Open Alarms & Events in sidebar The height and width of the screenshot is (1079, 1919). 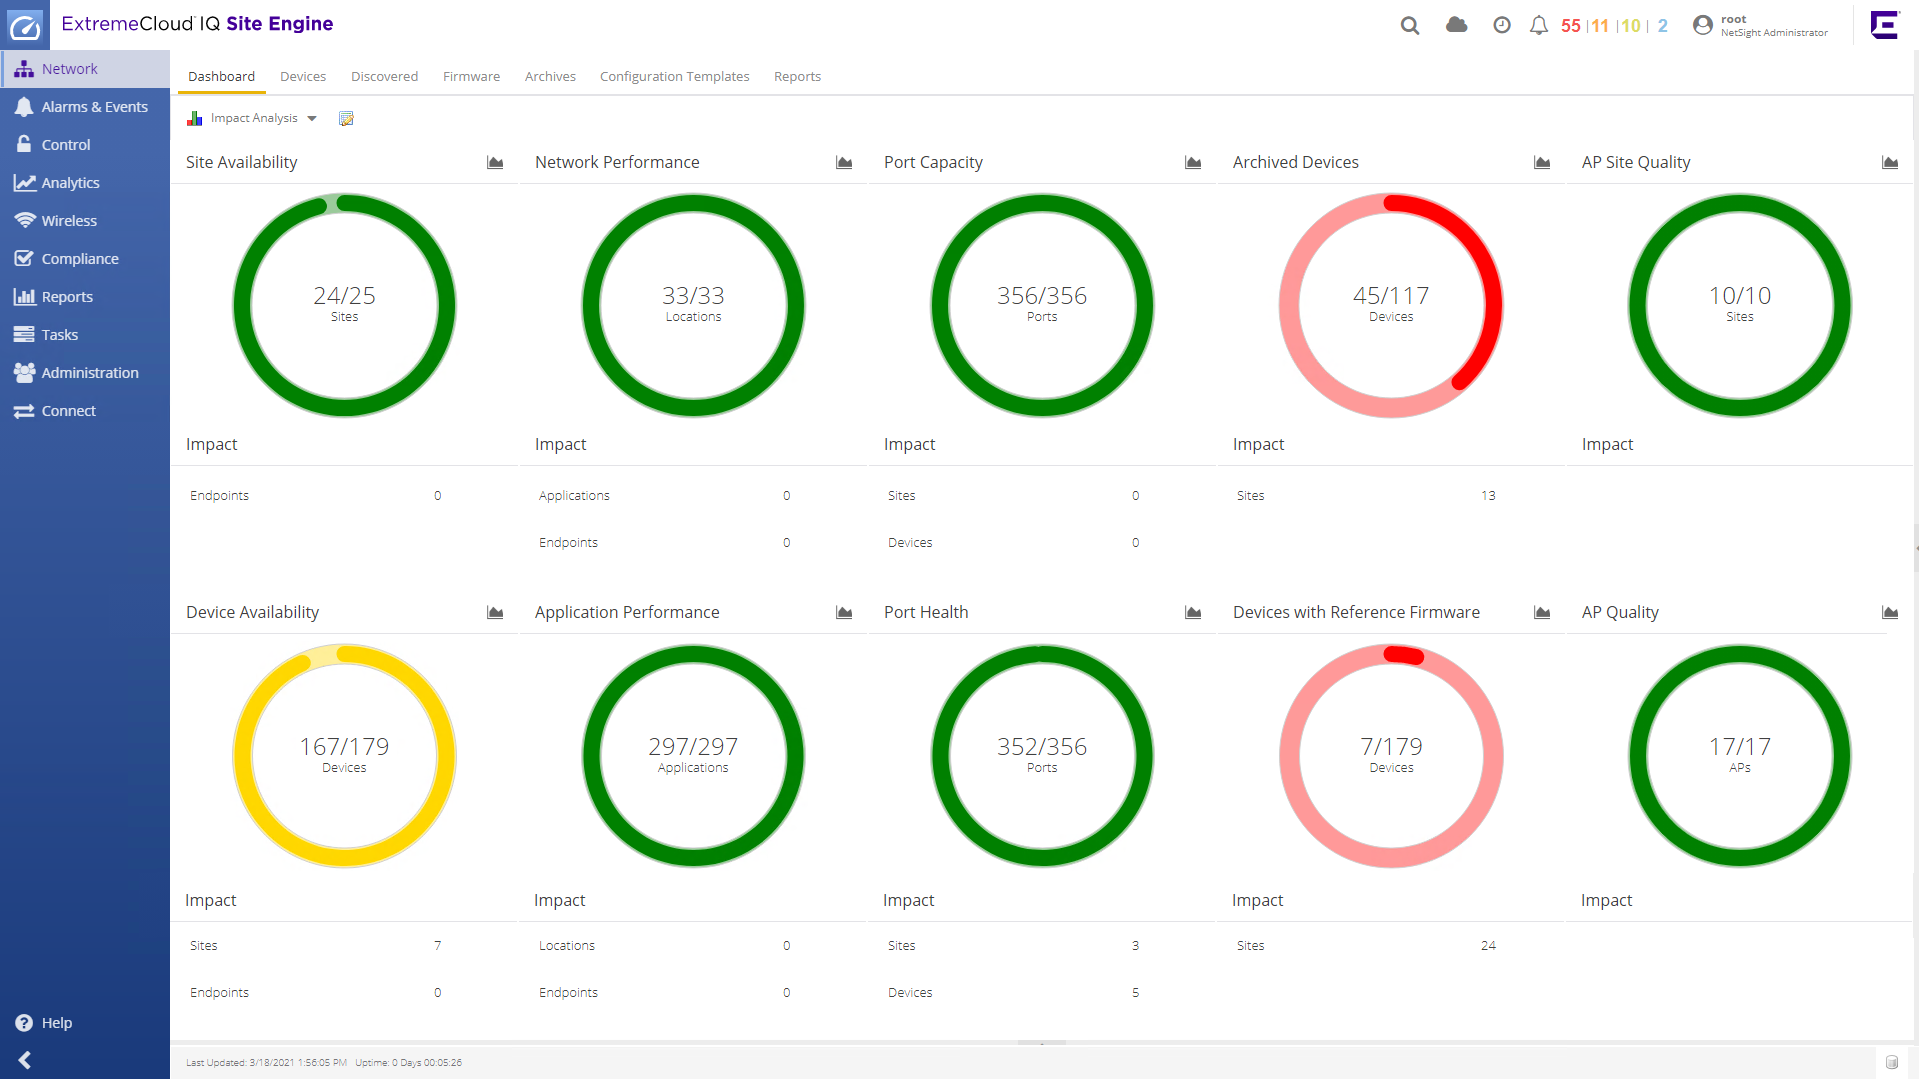tap(85, 107)
